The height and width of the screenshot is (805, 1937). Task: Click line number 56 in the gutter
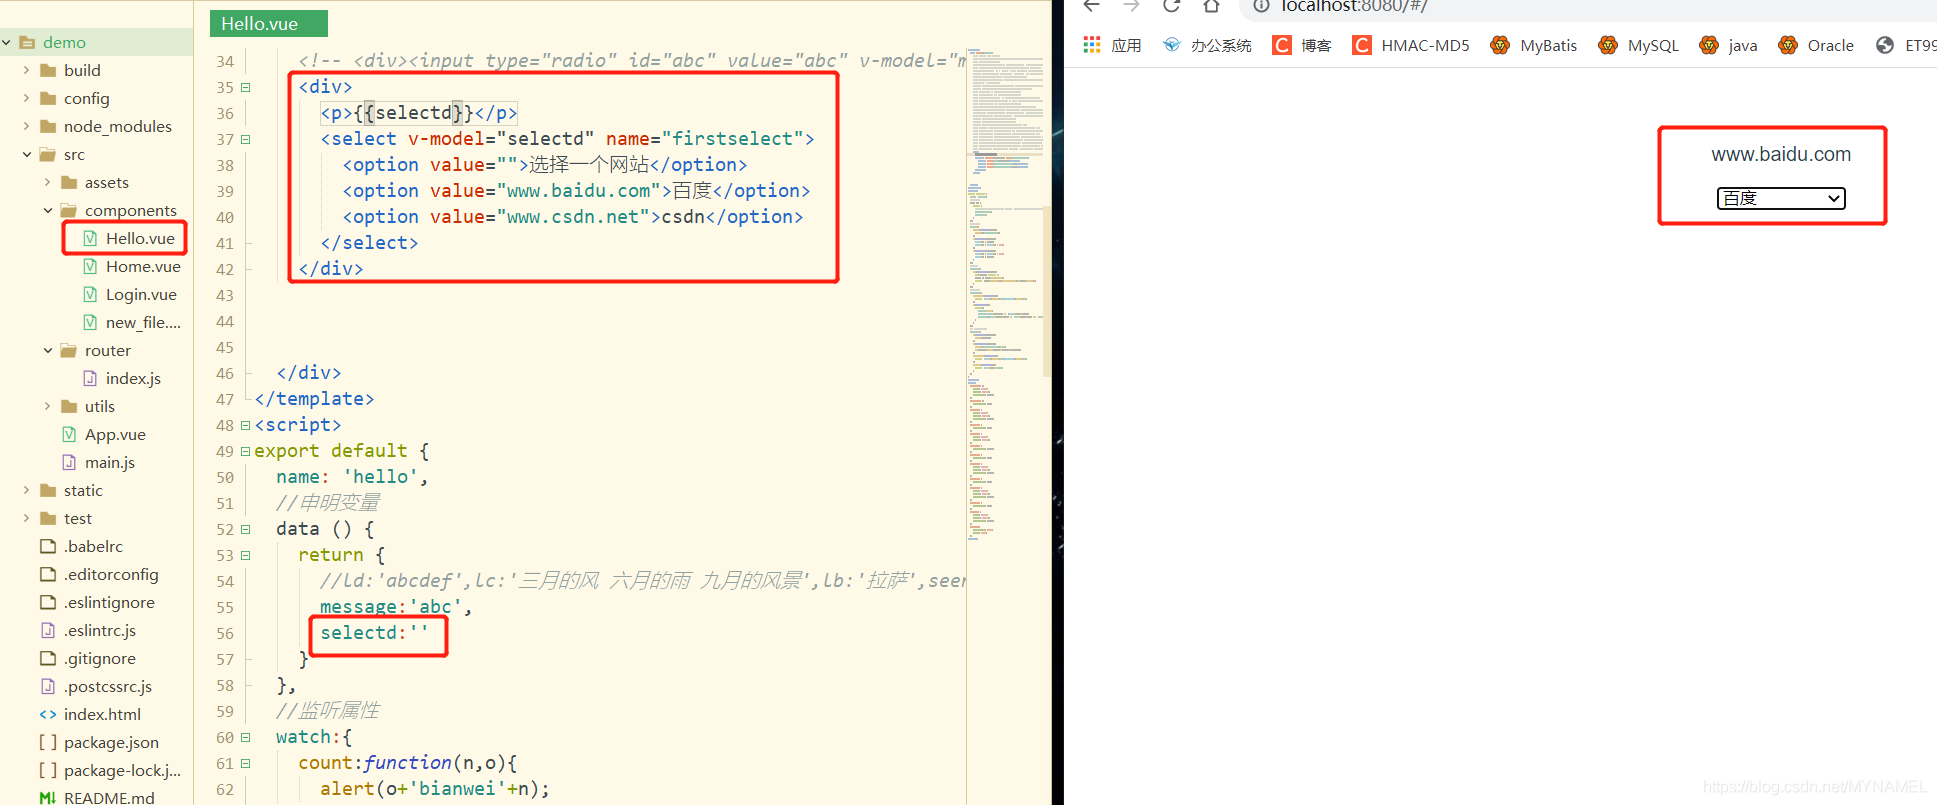coord(225,633)
